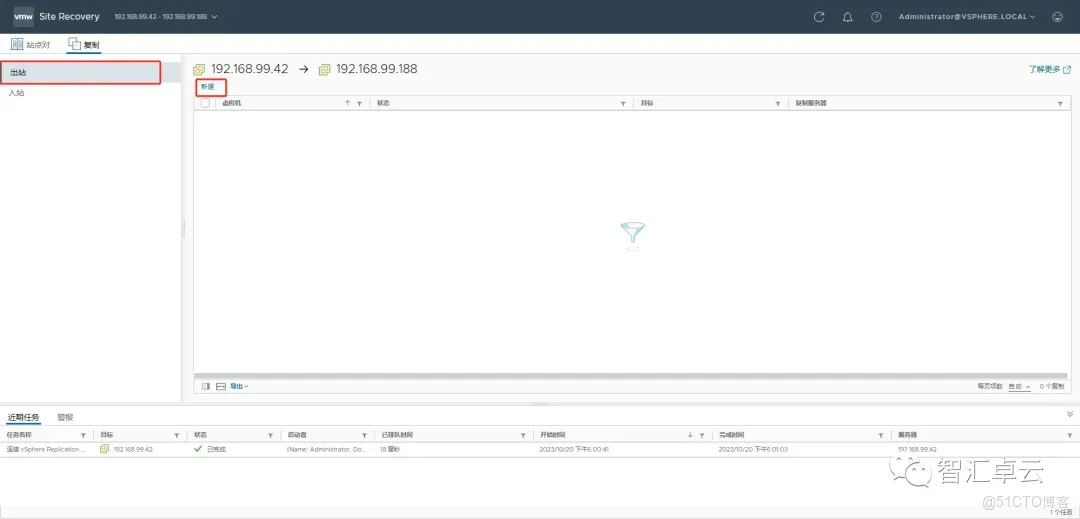The image size is (1080, 519).
Task: Click the ascending sort arrow on 虚拟机 column
Action: 348,103
